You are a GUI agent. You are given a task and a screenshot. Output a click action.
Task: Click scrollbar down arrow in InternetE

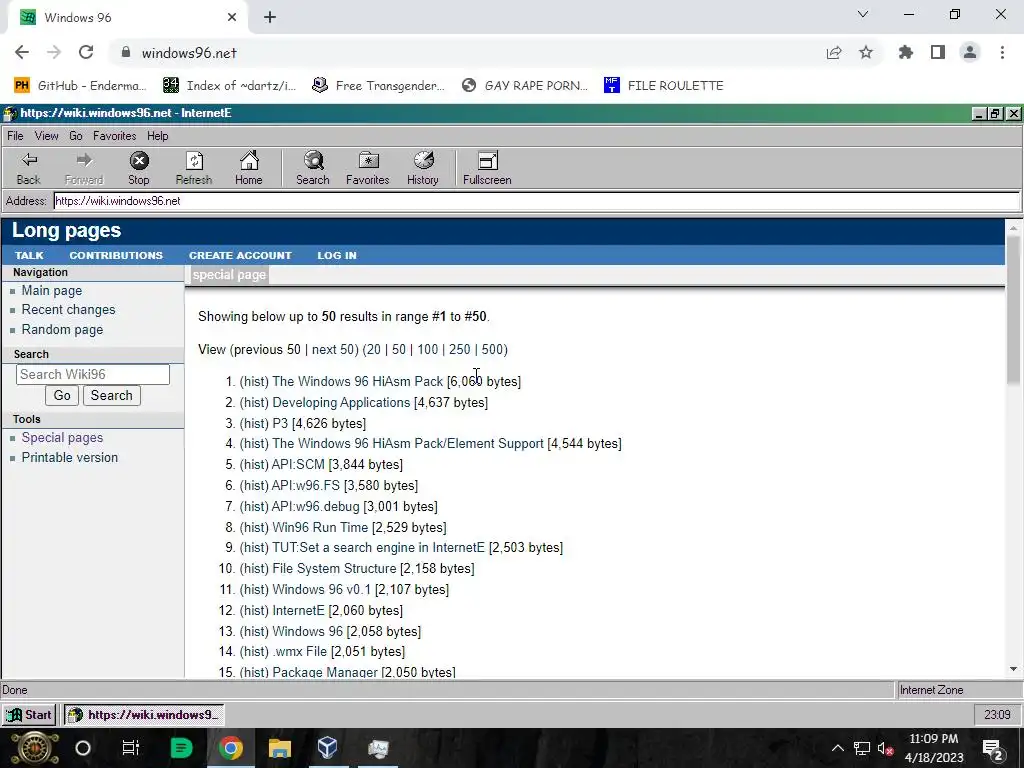tap(1014, 669)
